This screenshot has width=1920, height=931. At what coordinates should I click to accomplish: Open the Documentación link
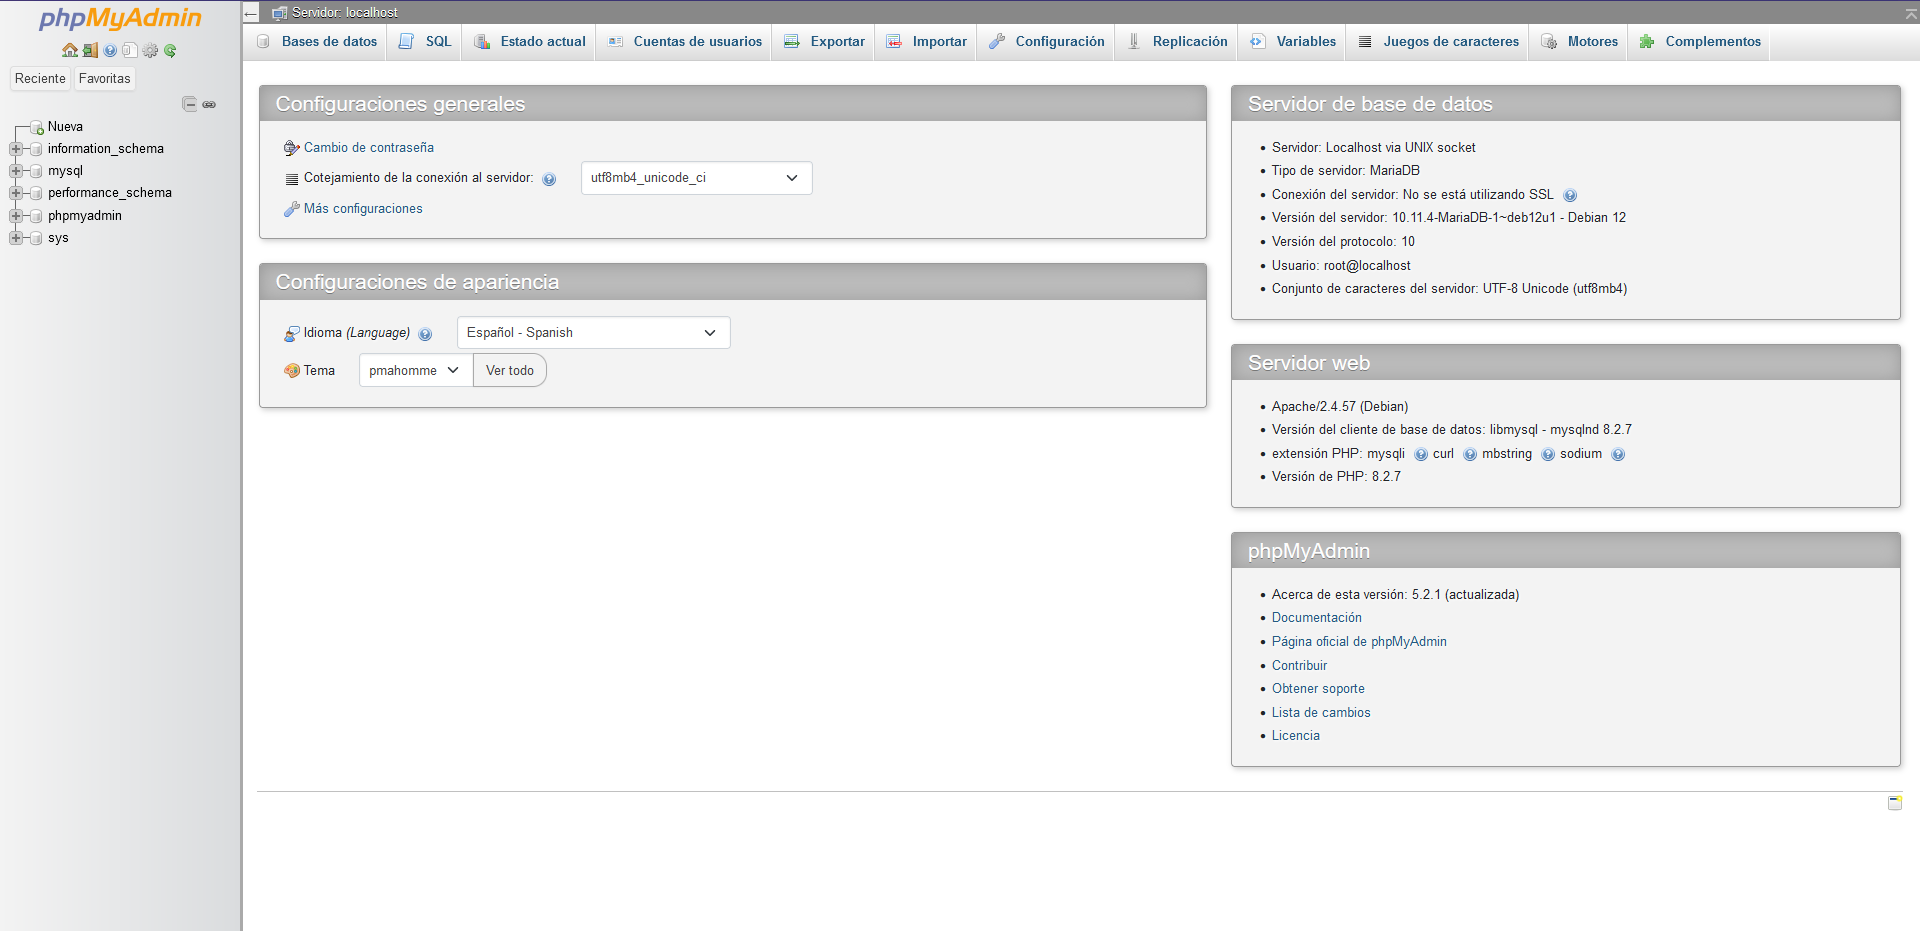click(x=1317, y=618)
